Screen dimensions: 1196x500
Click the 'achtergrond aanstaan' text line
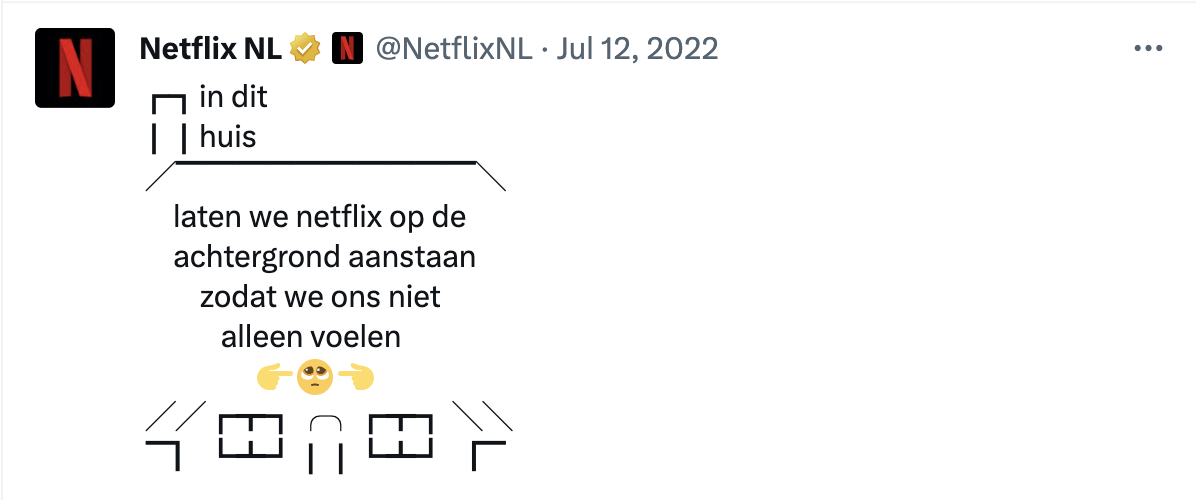point(324,258)
